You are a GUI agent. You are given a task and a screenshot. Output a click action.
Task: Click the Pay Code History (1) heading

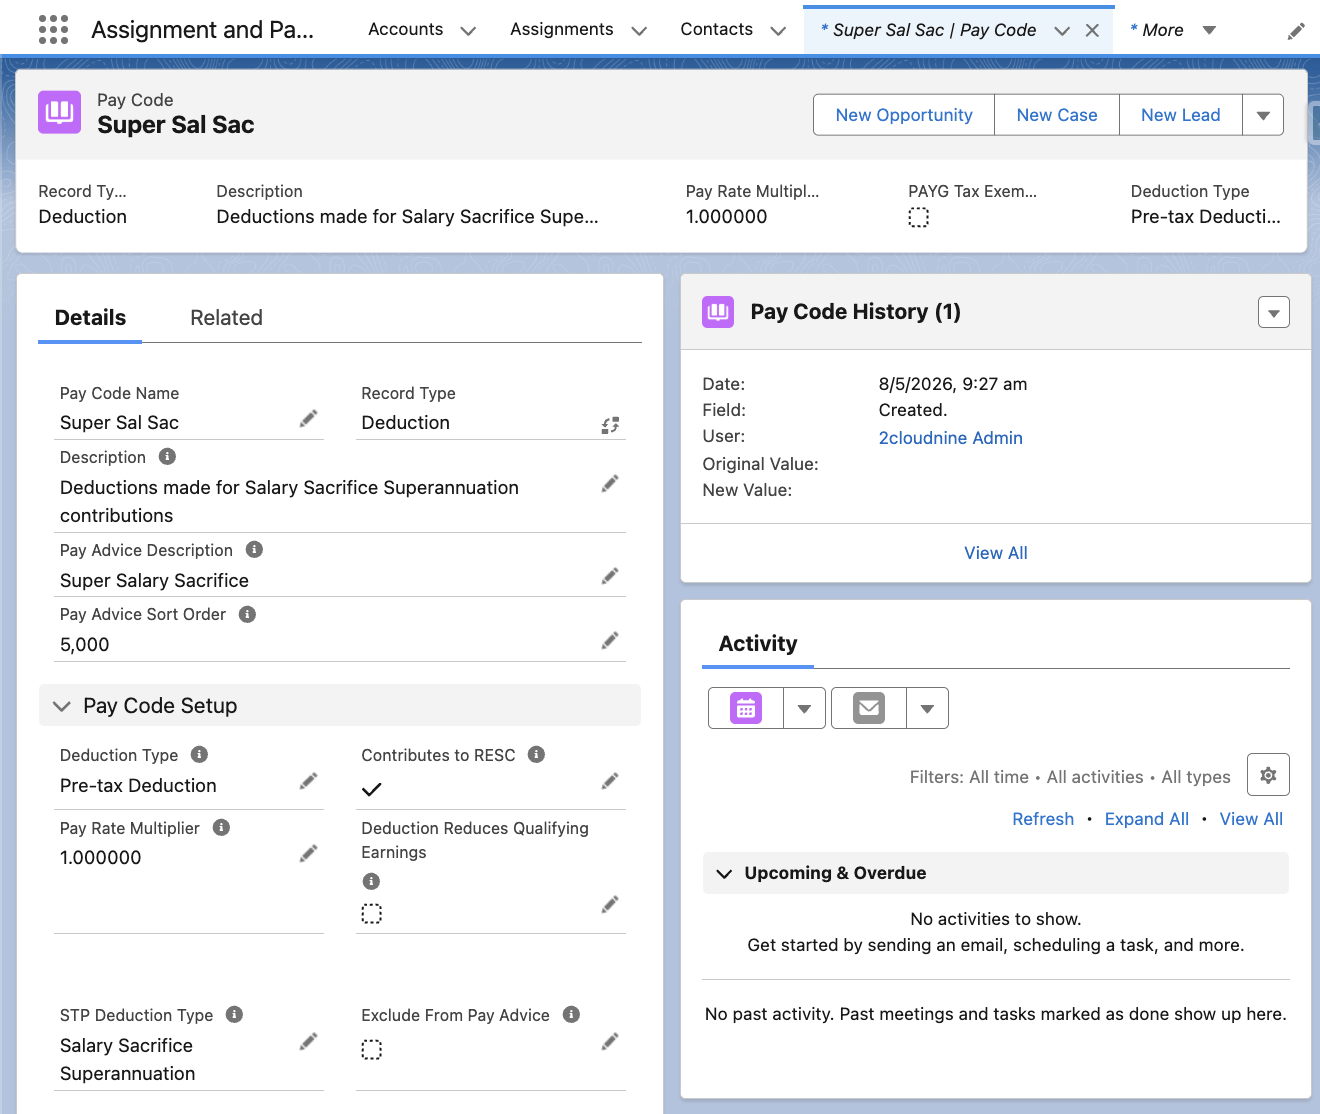click(855, 312)
